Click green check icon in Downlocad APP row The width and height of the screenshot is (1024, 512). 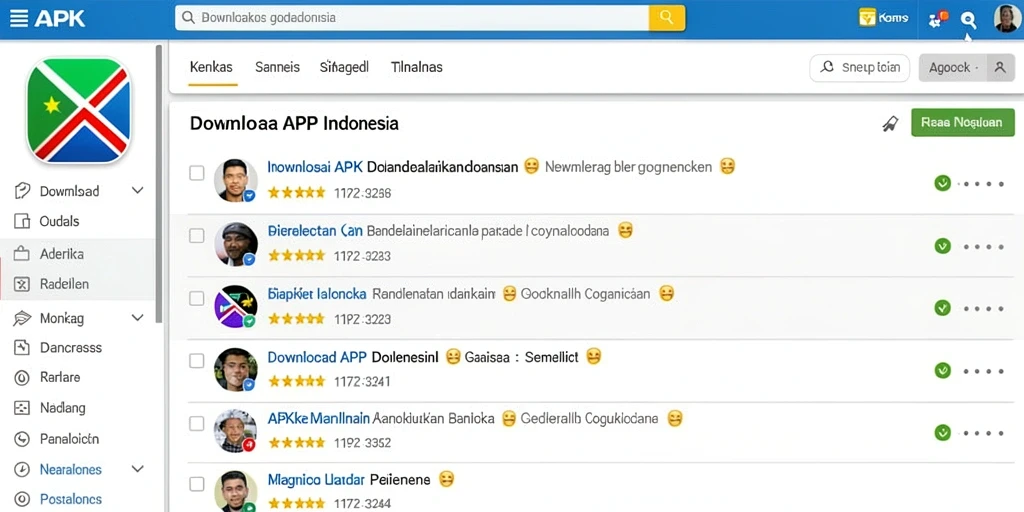pyautogui.click(x=942, y=370)
